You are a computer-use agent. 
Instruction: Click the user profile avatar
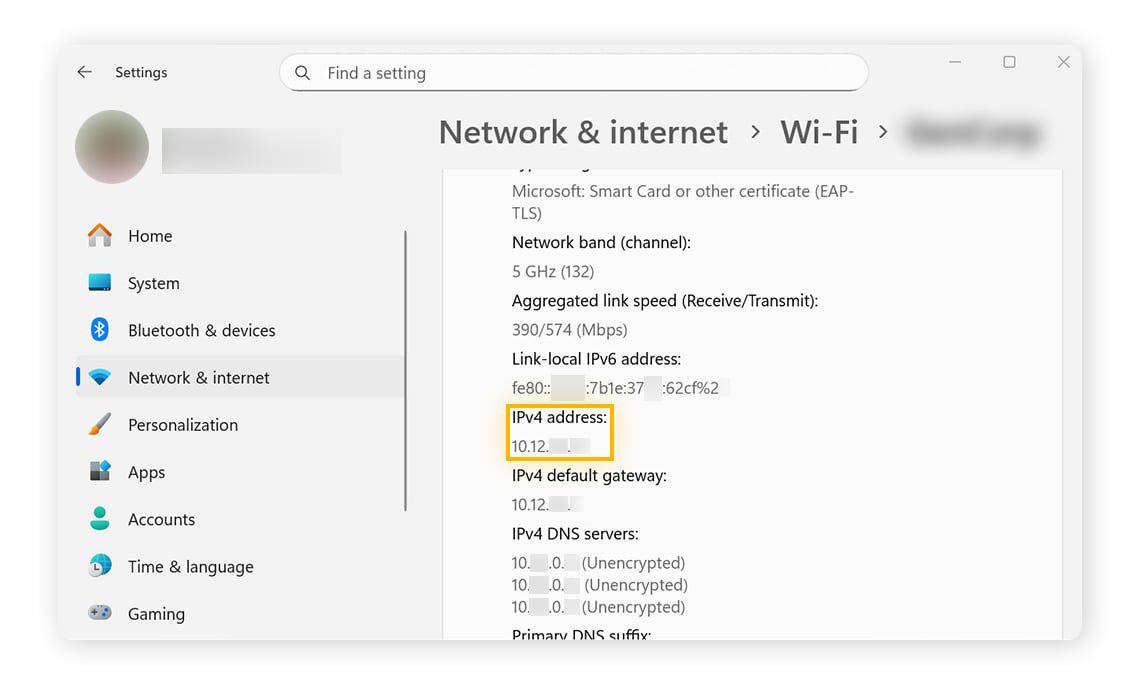click(x=111, y=146)
